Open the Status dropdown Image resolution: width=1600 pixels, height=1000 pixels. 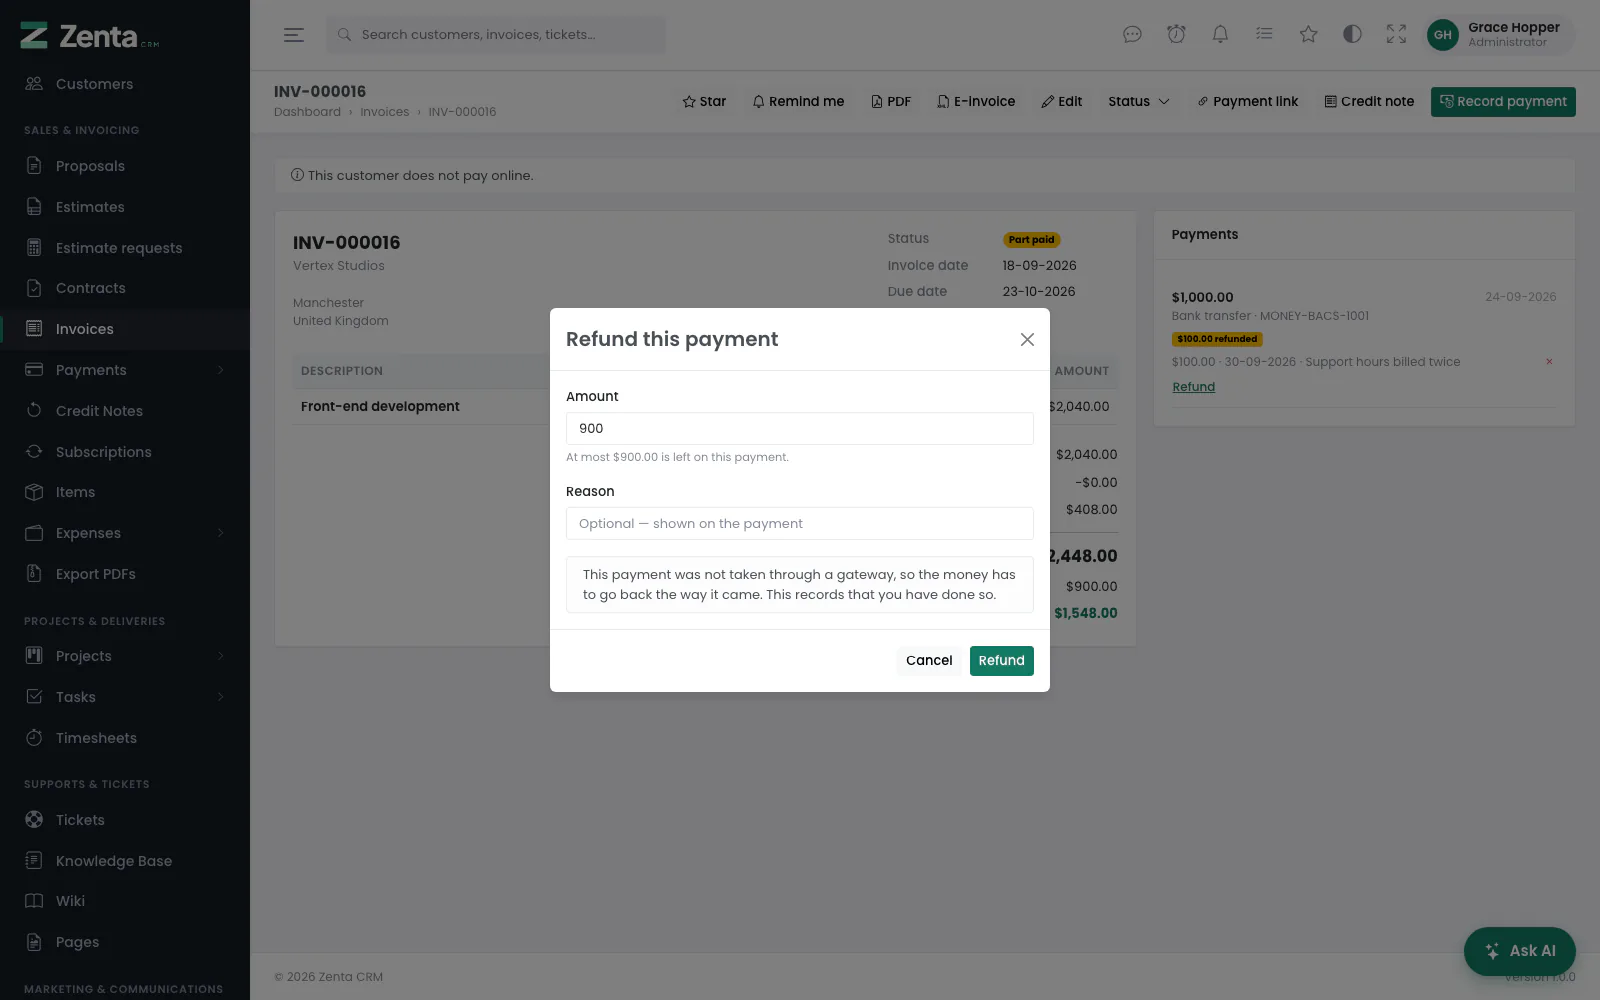pos(1139,102)
